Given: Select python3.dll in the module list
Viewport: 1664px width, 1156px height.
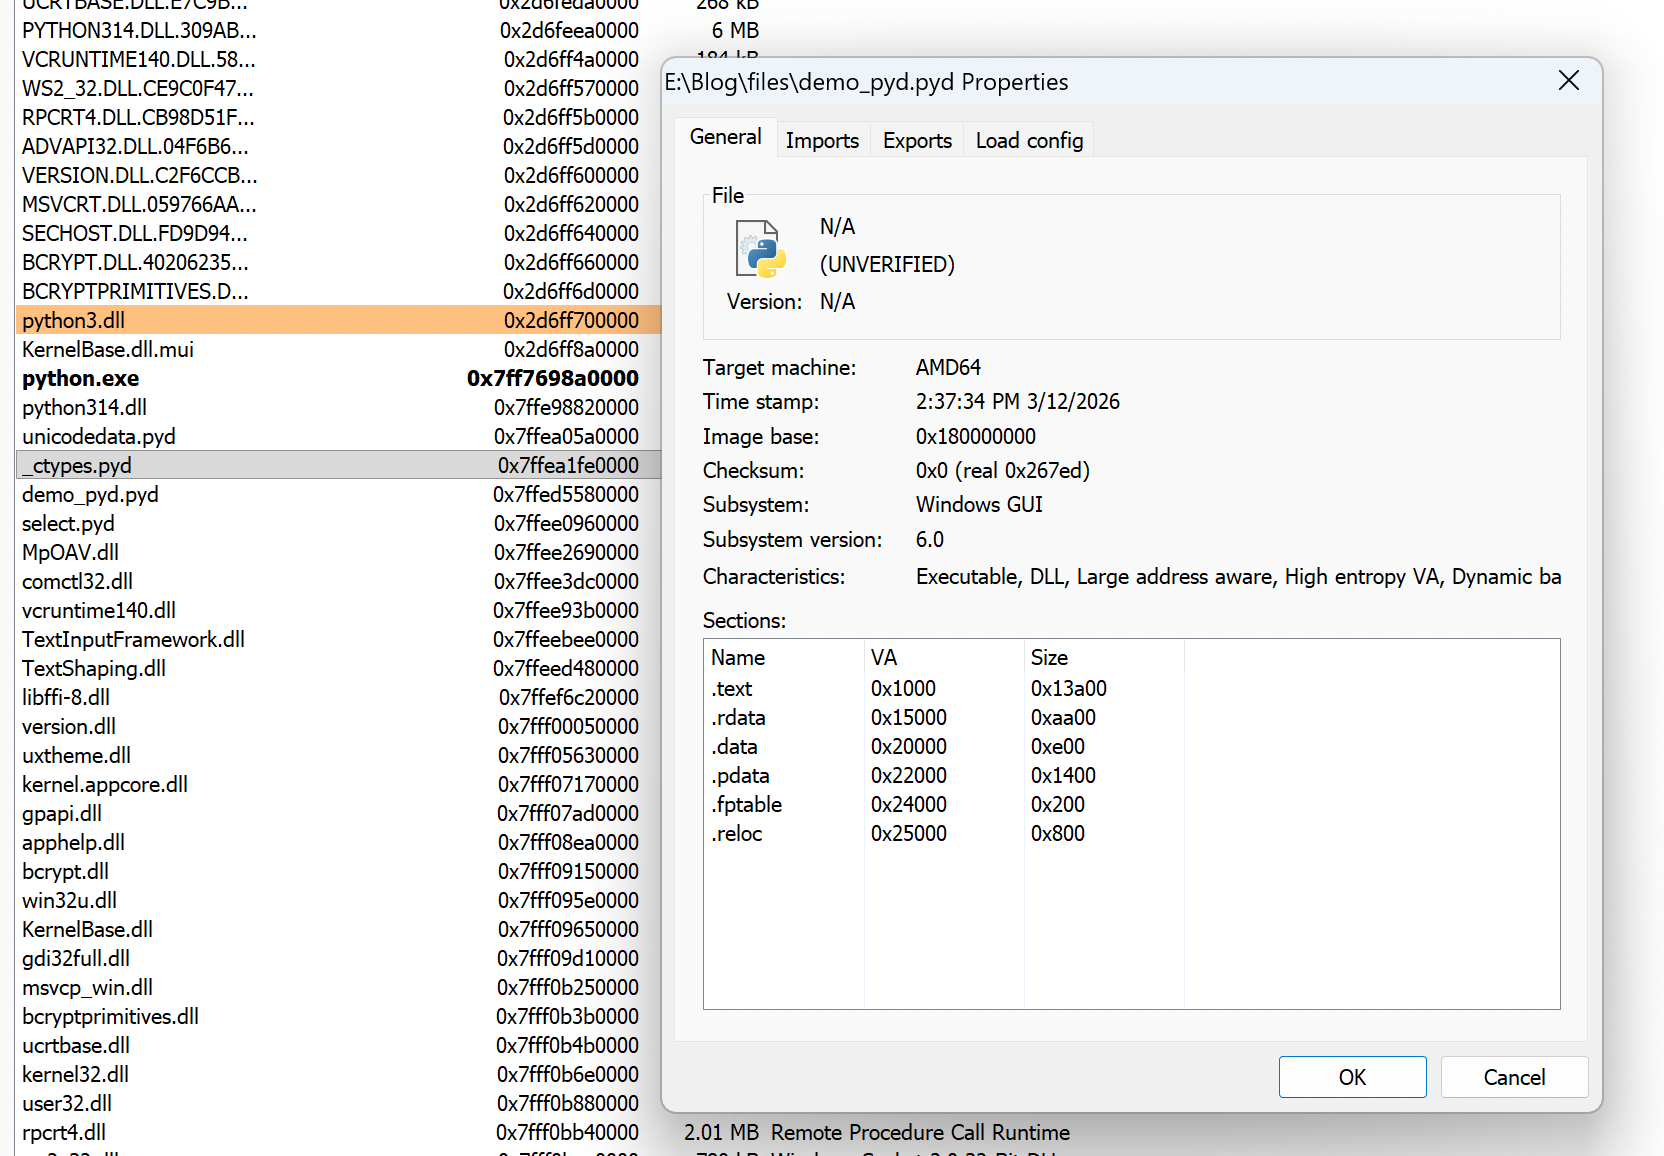Looking at the screenshot, I should (x=339, y=320).
